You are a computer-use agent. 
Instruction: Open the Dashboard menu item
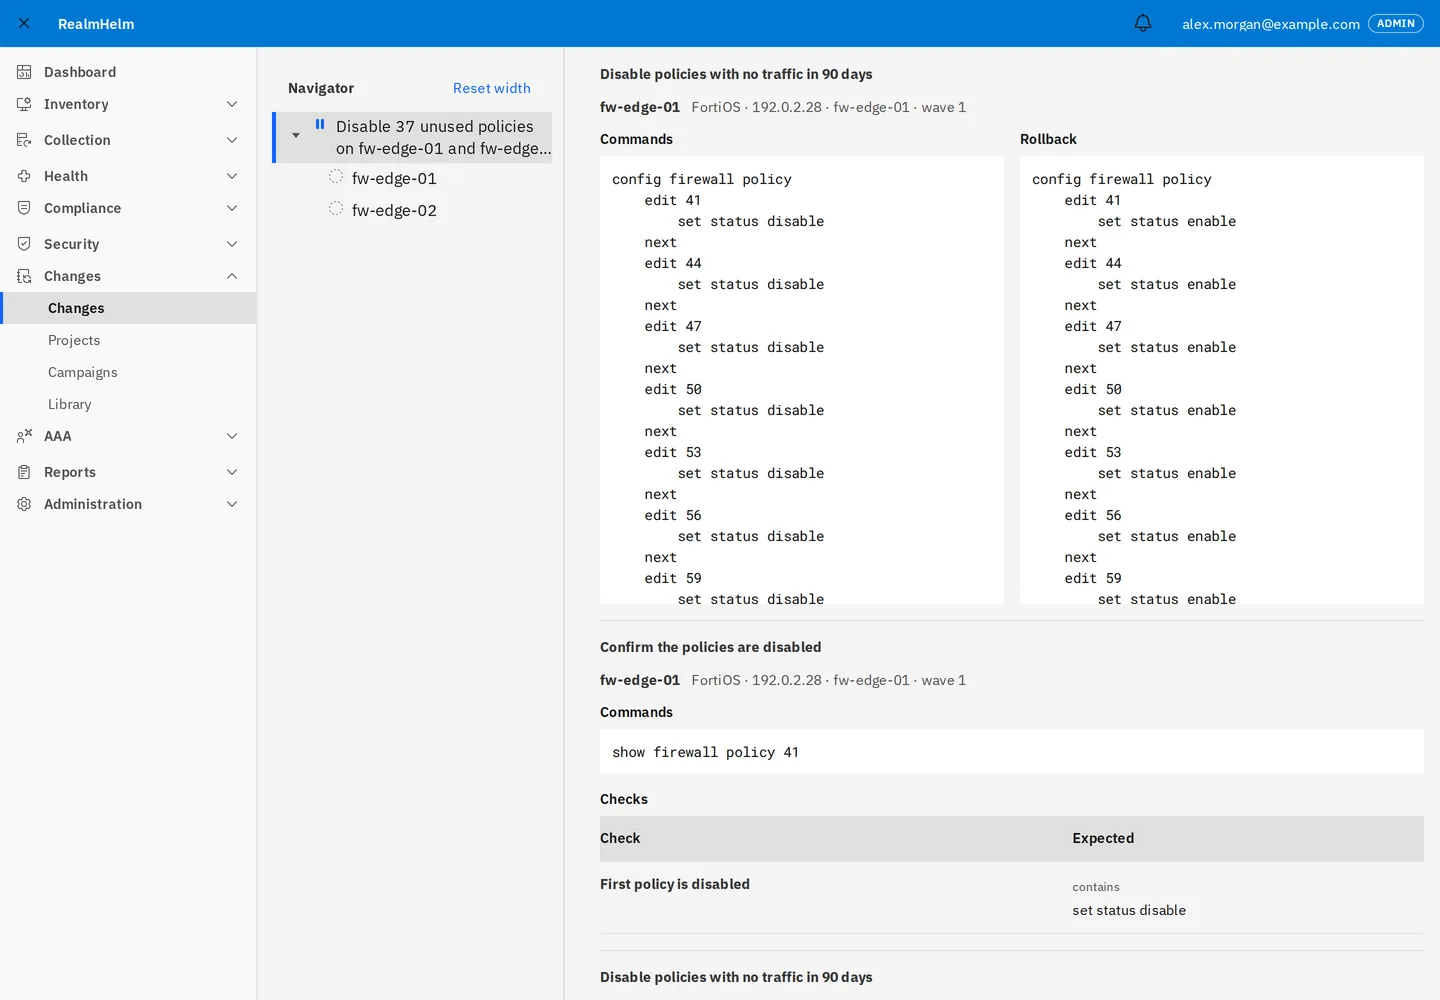pos(128,72)
